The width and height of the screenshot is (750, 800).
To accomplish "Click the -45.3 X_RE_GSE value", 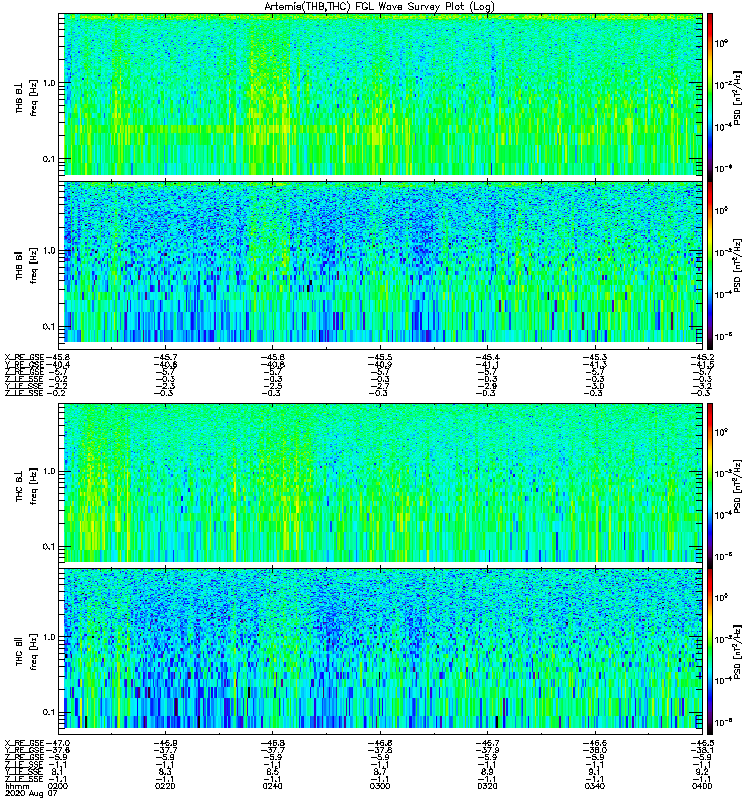I will pos(594,357).
